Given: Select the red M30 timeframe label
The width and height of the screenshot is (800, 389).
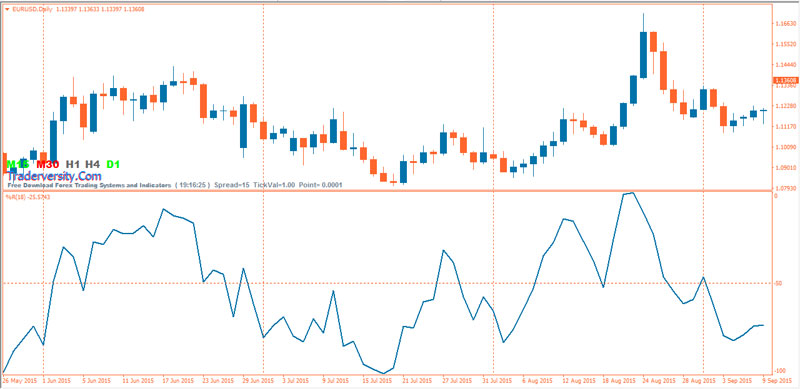Looking at the screenshot, I should [48, 164].
